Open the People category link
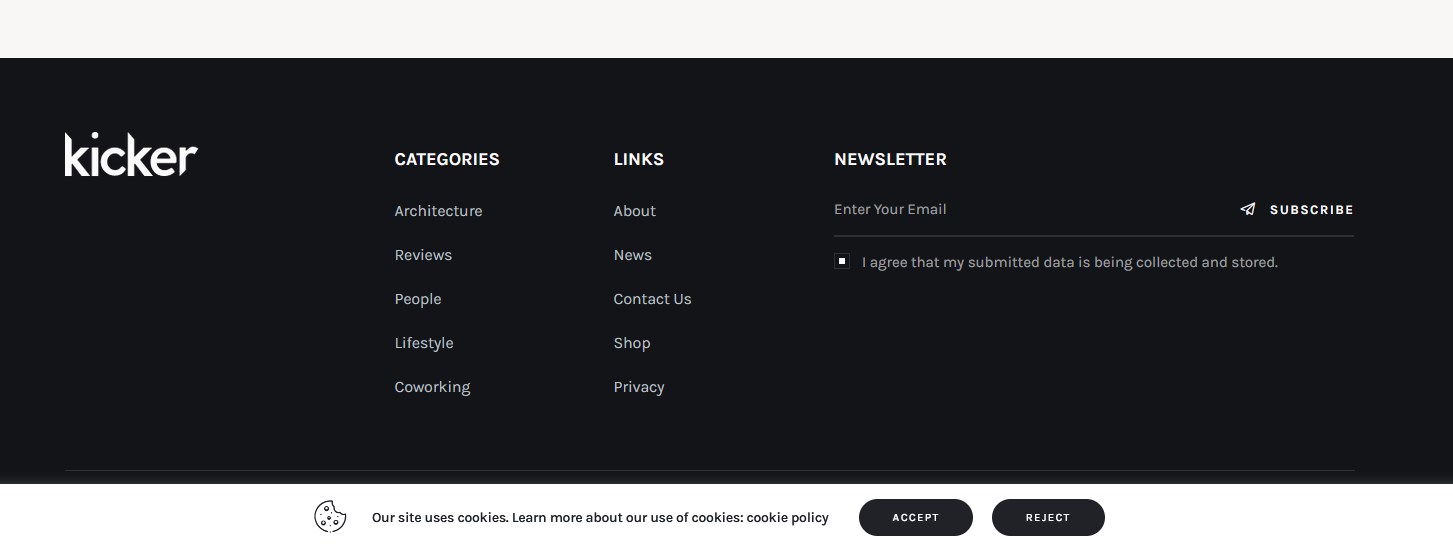The image size is (1453, 550). point(418,299)
